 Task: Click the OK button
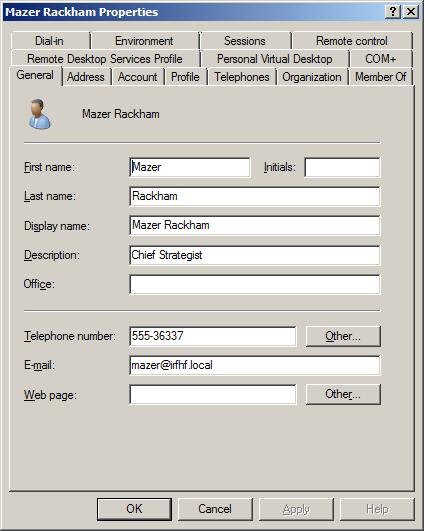click(x=134, y=509)
